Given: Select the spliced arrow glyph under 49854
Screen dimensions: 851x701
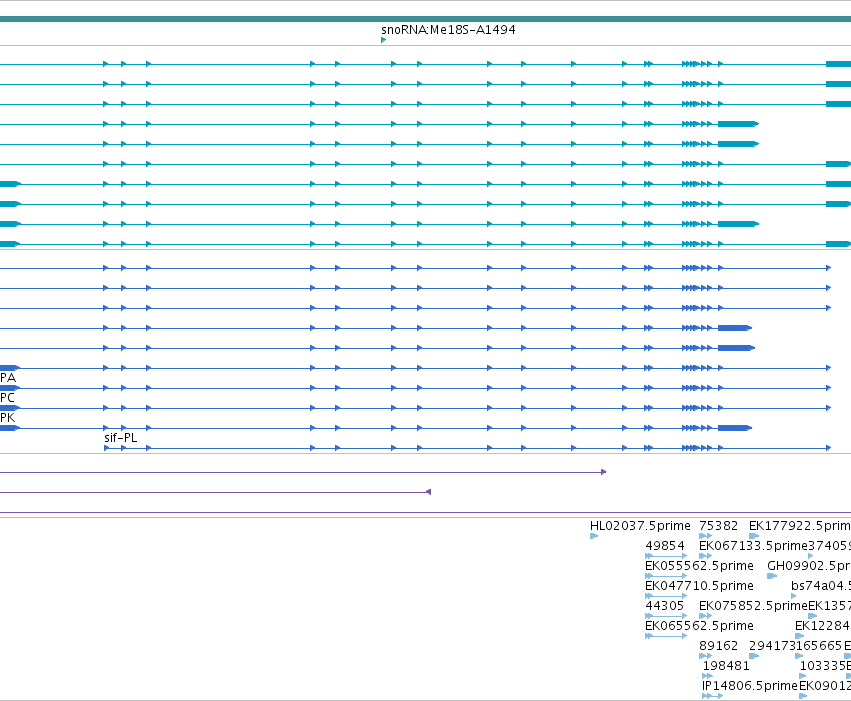Looking at the screenshot, I should tap(666, 556).
